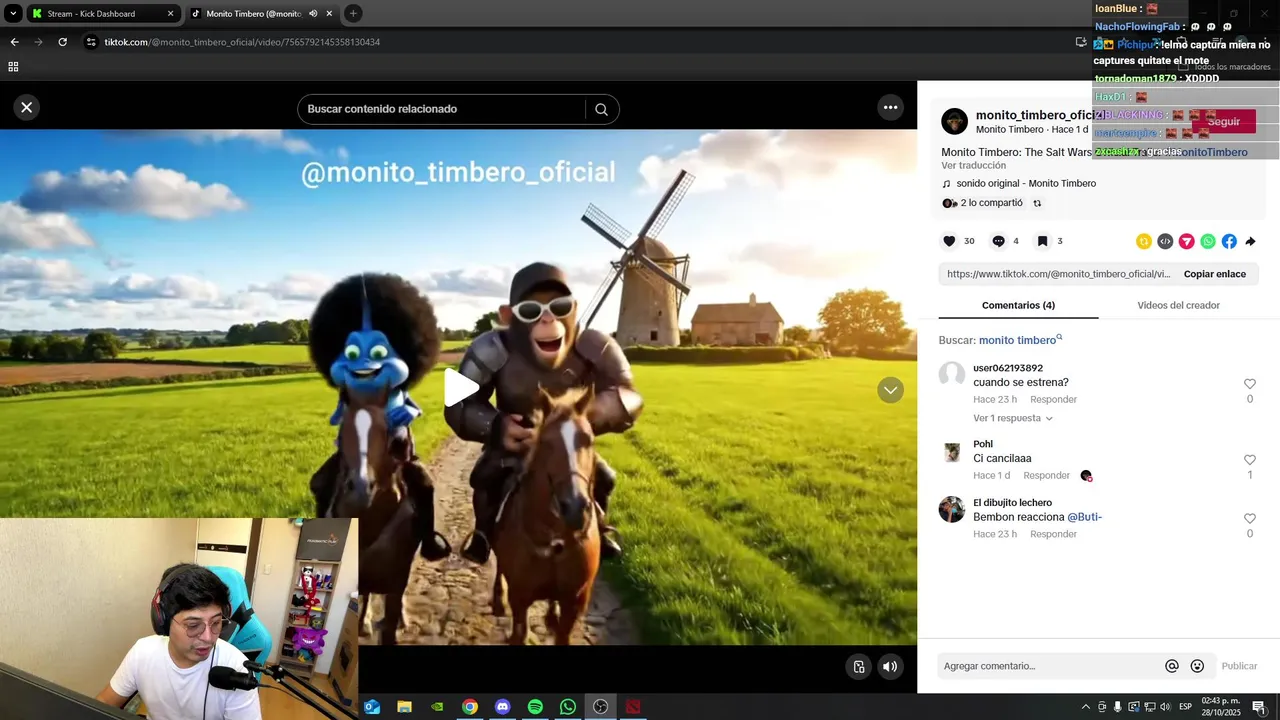Play the Monito Timbero video
This screenshot has height=720, width=1280.
pyautogui.click(x=461, y=388)
